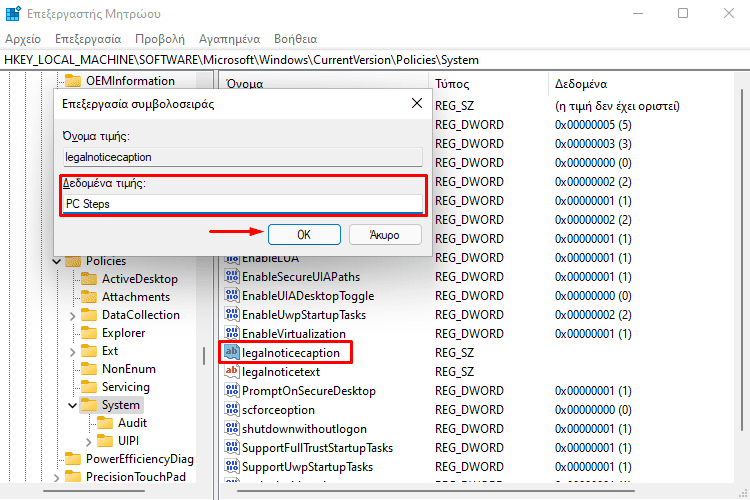Click the Registry Editor app icon in title bar
Viewport: 750px width, 500px height.
click(x=13, y=13)
